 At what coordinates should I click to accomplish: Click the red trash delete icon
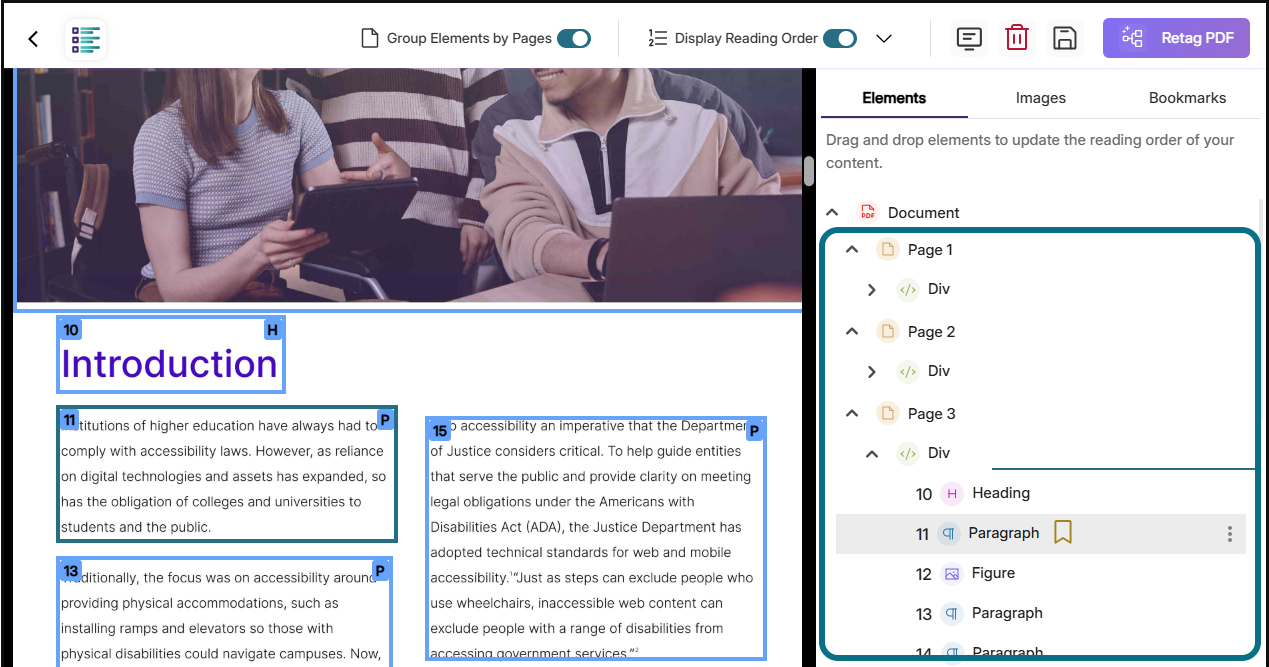point(1017,38)
